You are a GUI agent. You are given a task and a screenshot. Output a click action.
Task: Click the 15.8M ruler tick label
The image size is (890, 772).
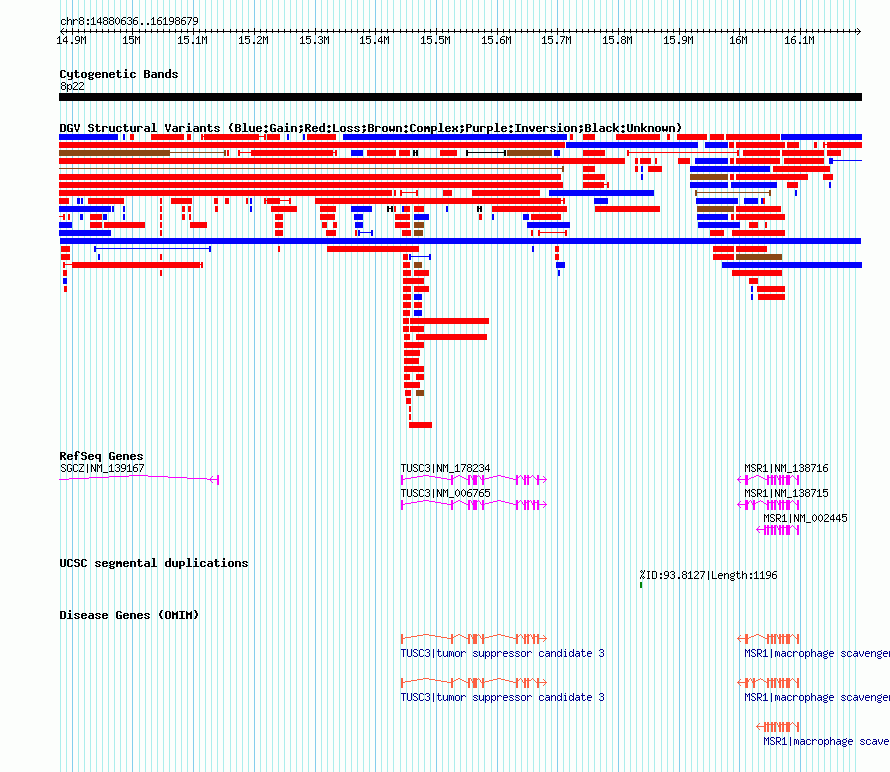click(x=618, y=40)
